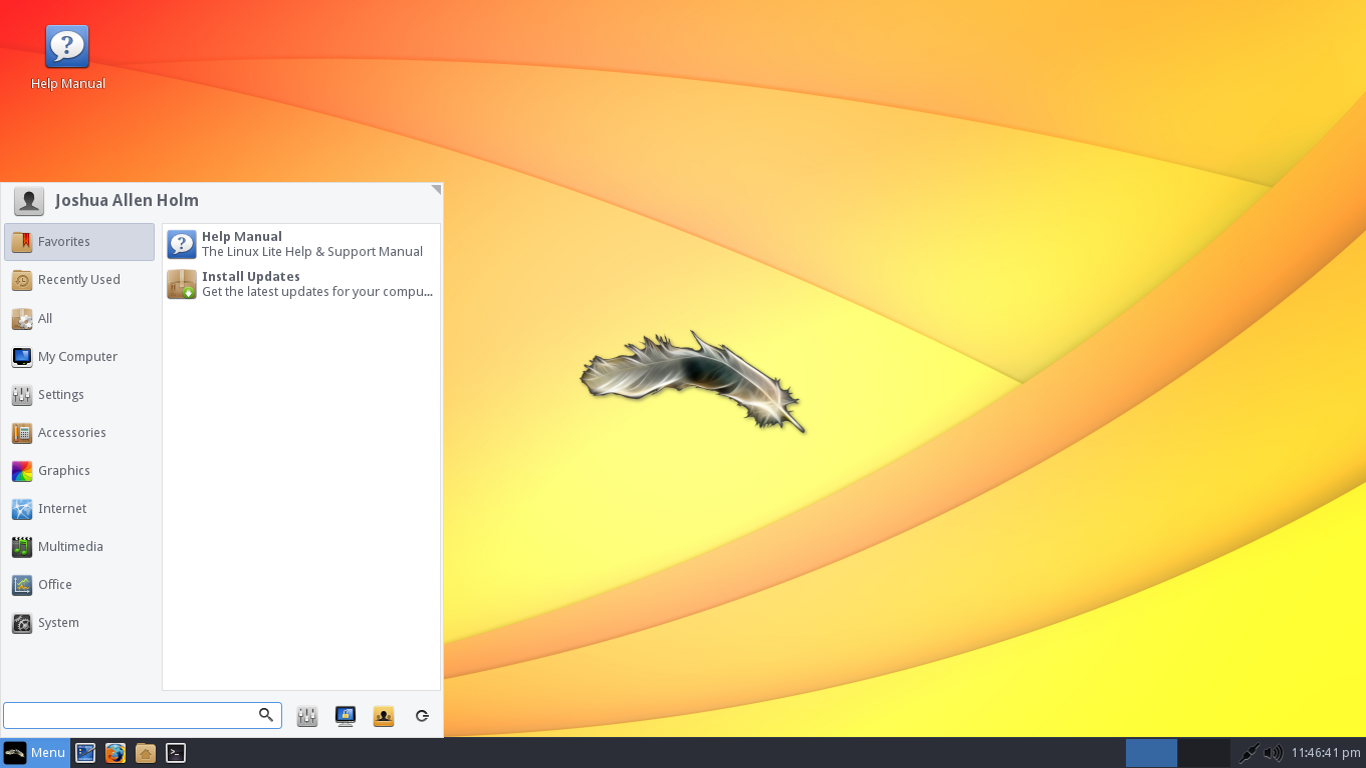Switch to the first (highlighted) workspace
This screenshot has width=1366, height=768.
(x=1151, y=753)
